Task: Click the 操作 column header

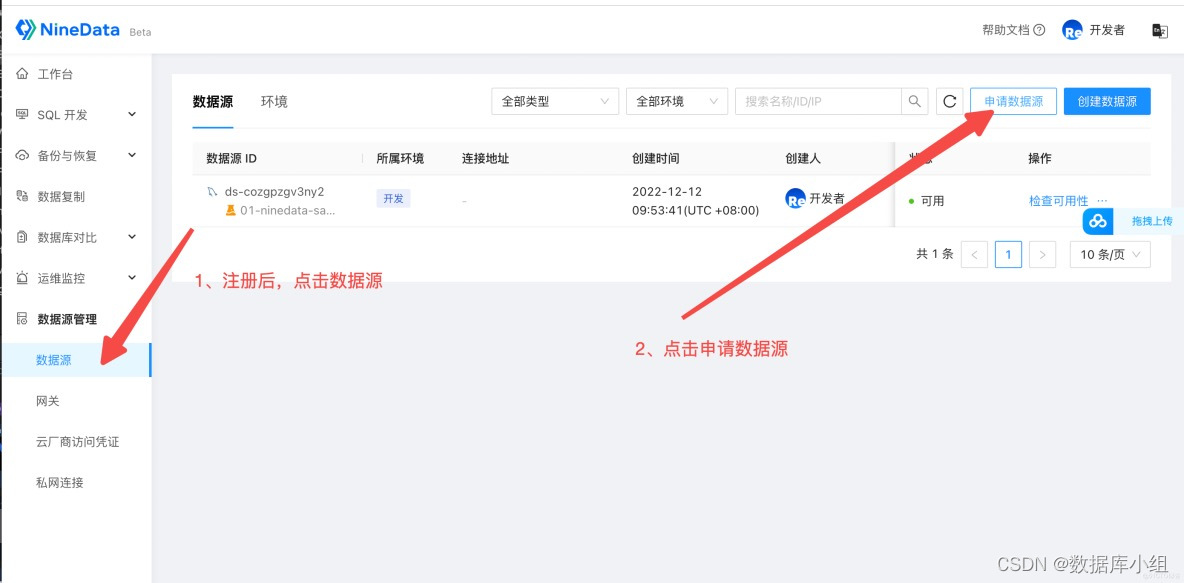Action: point(1040,159)
